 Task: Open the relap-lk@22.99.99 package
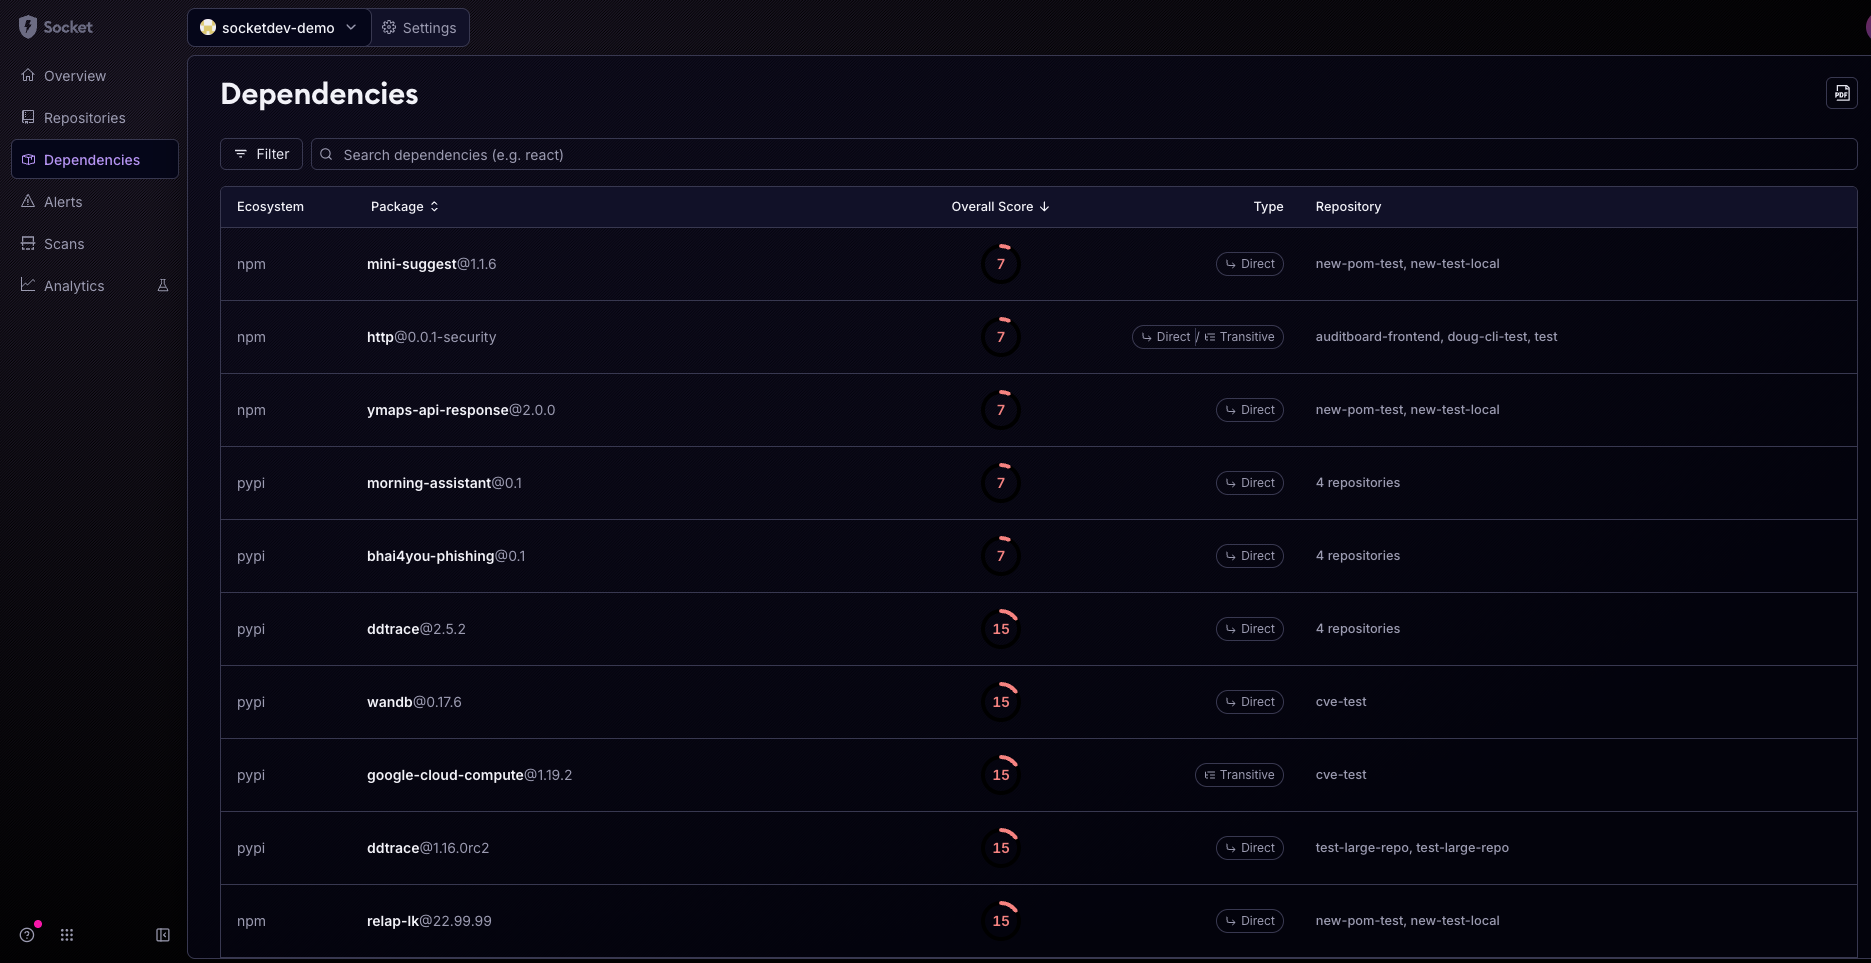(x=429, y=921)
